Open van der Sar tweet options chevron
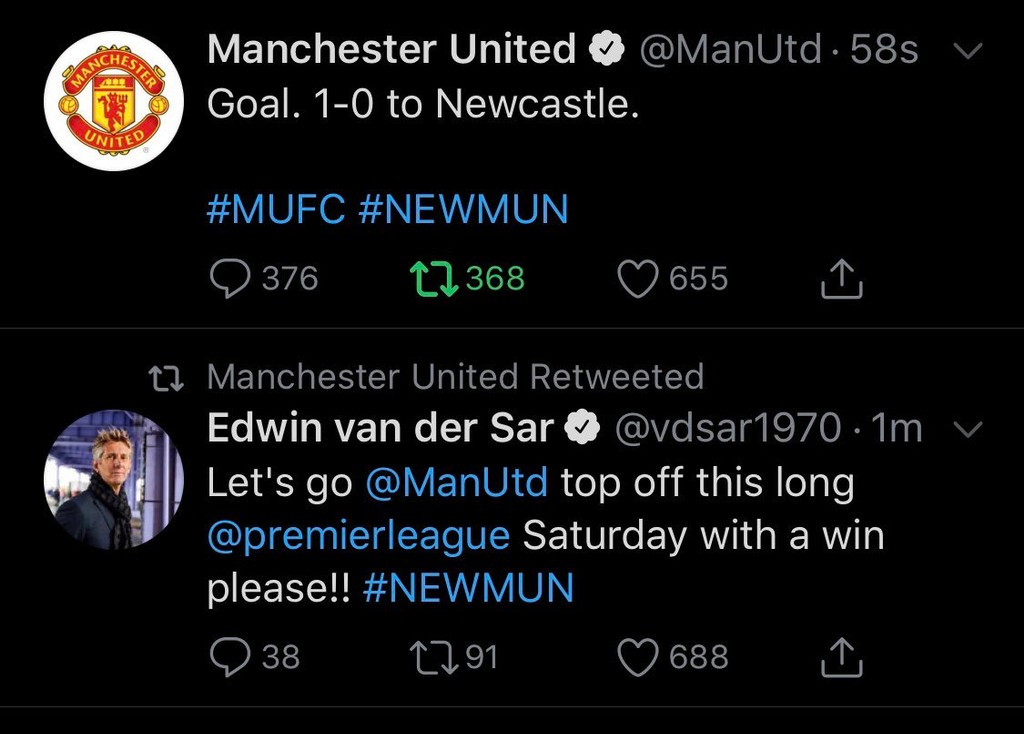 968,429
